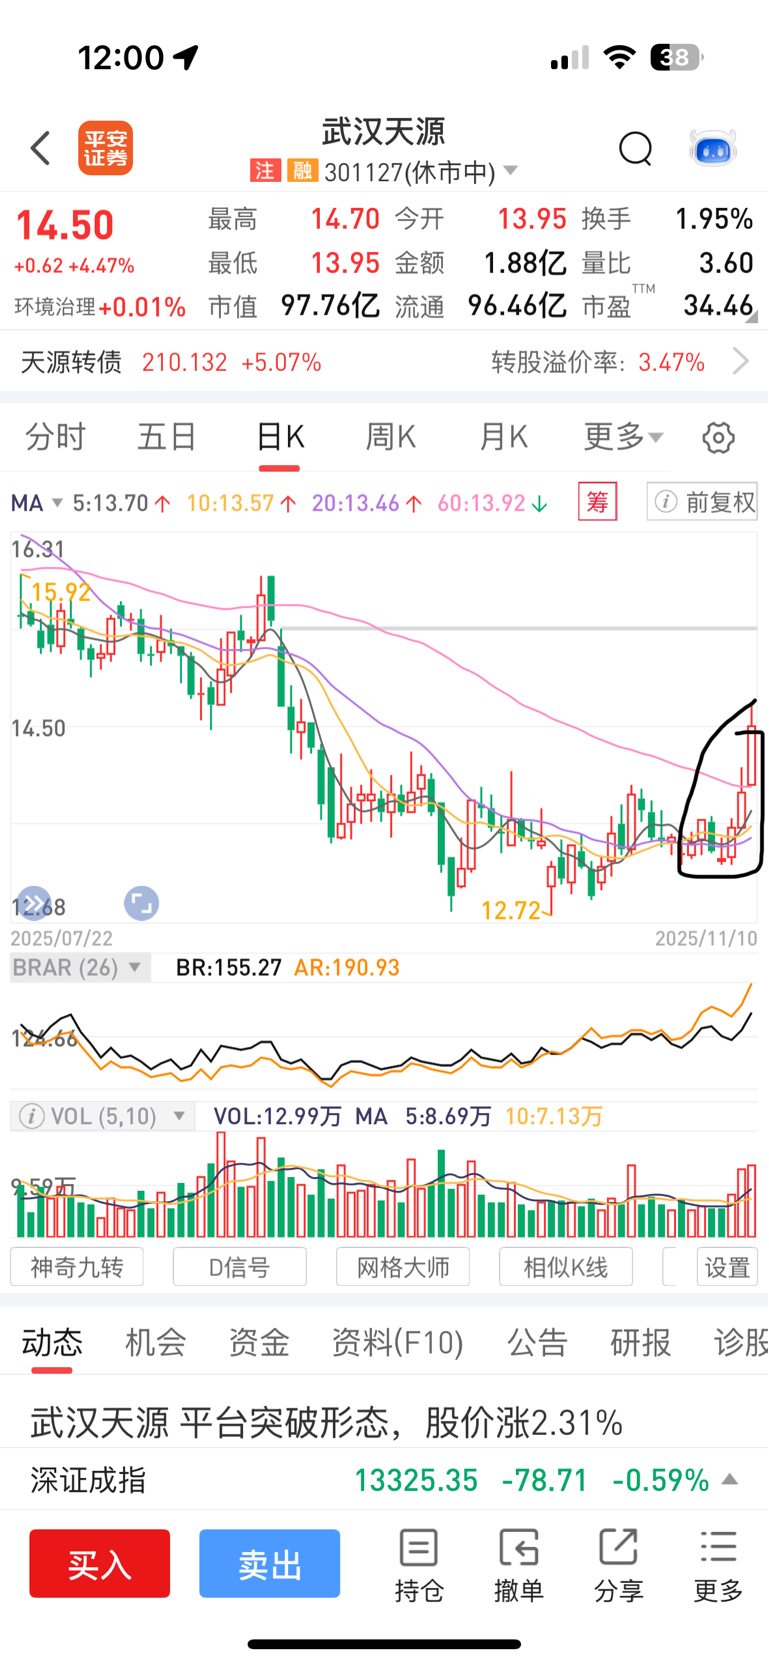Tap the red 买入 button
The image size is (769, 1665).
click(99, 1563)
